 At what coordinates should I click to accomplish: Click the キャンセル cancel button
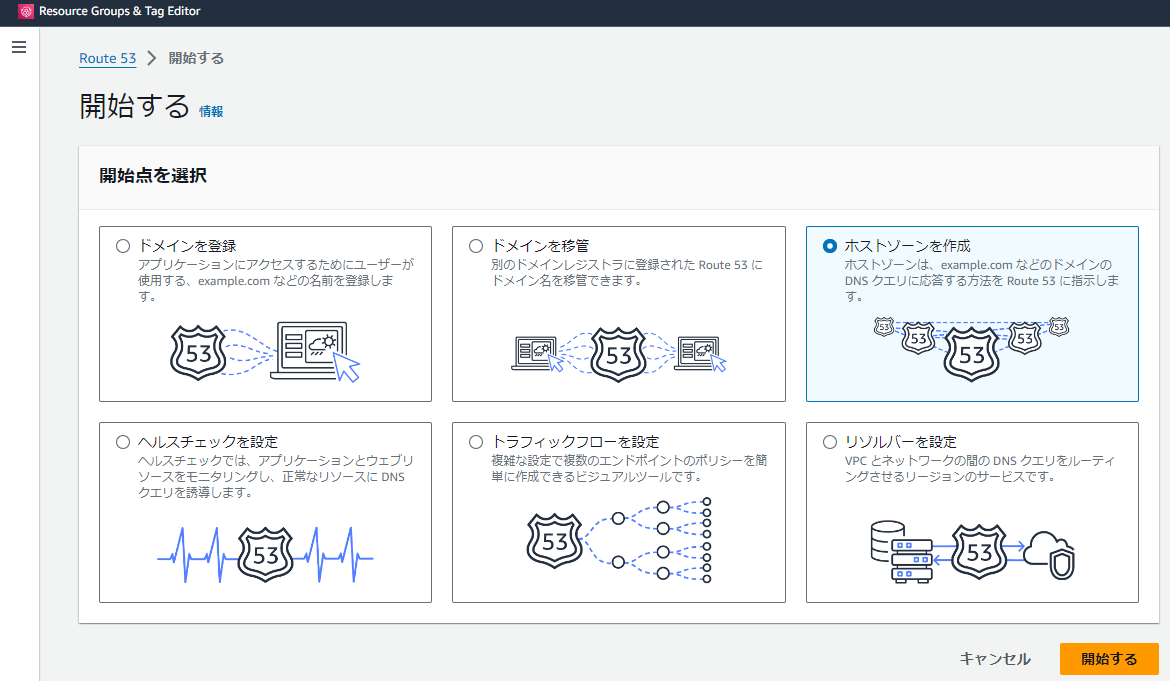tap(995, 659)
